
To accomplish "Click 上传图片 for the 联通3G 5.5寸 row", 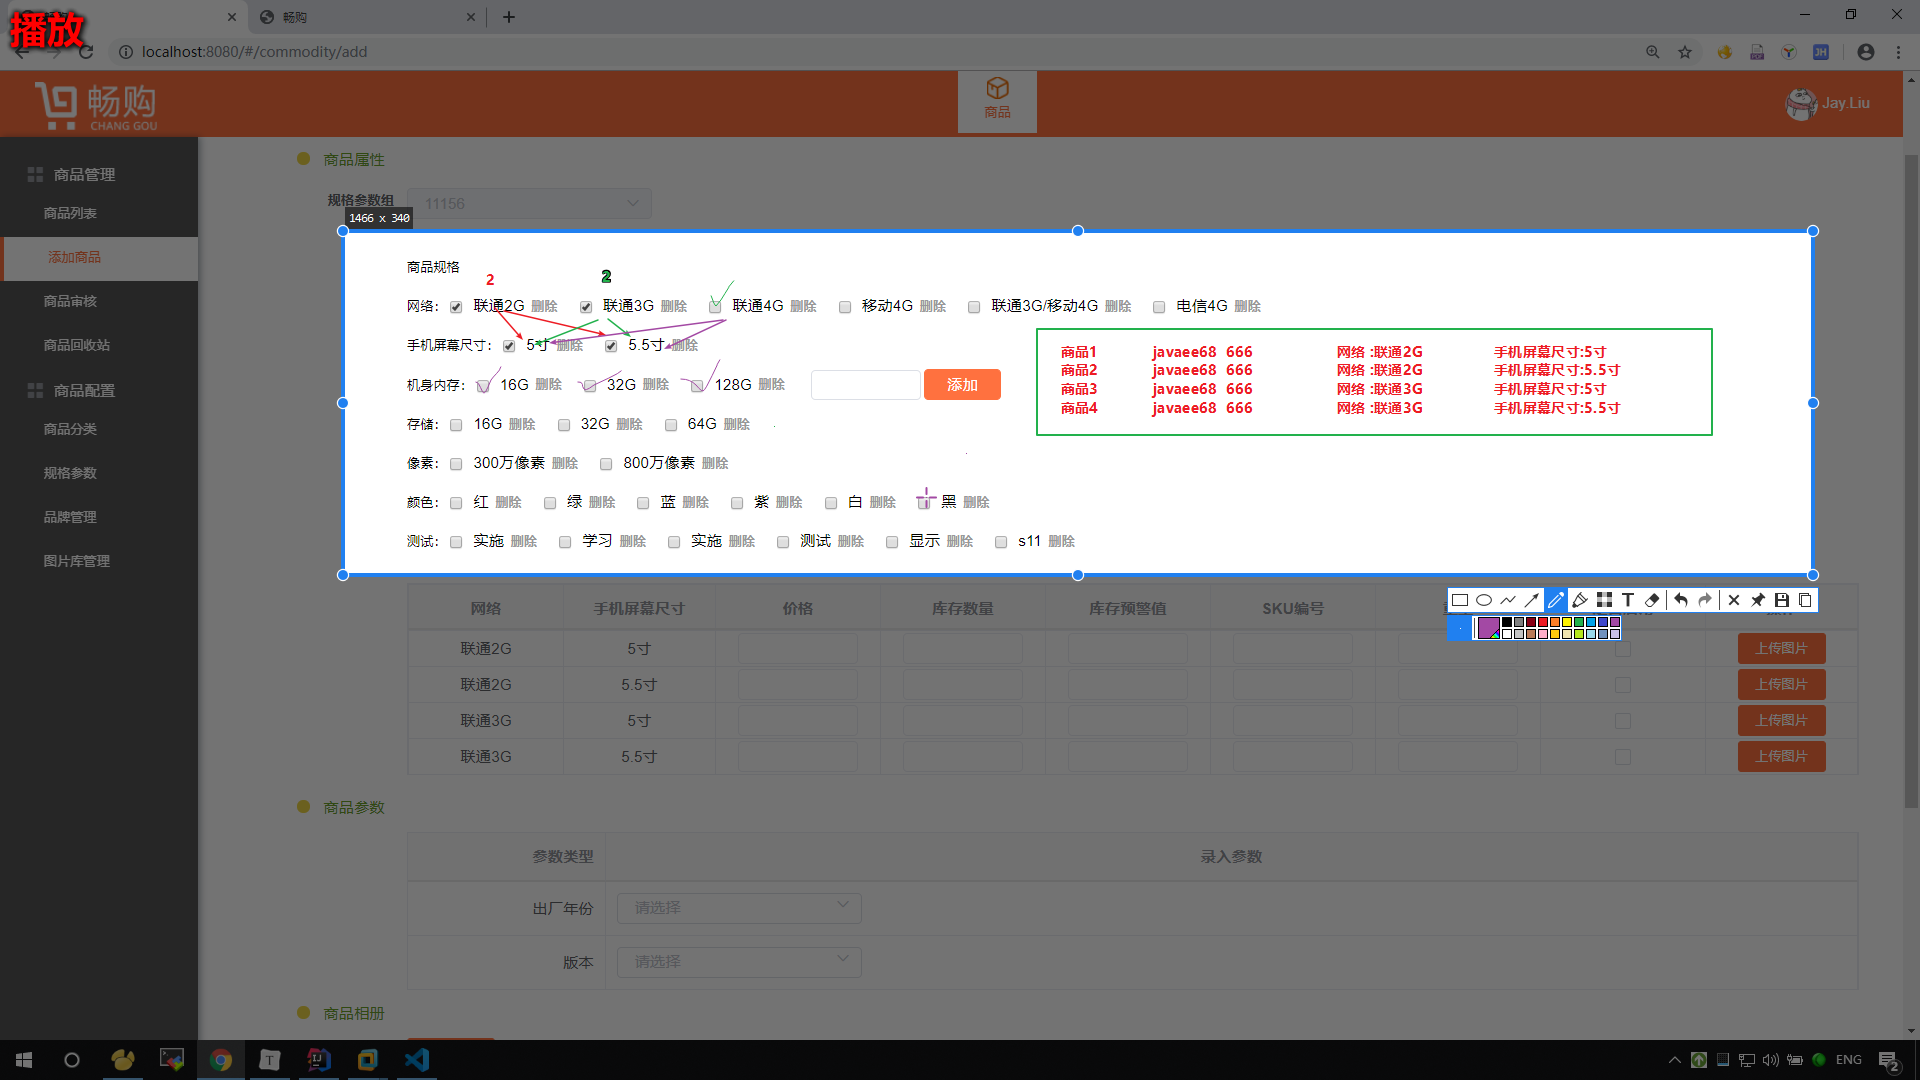I will coord(1781,756).
